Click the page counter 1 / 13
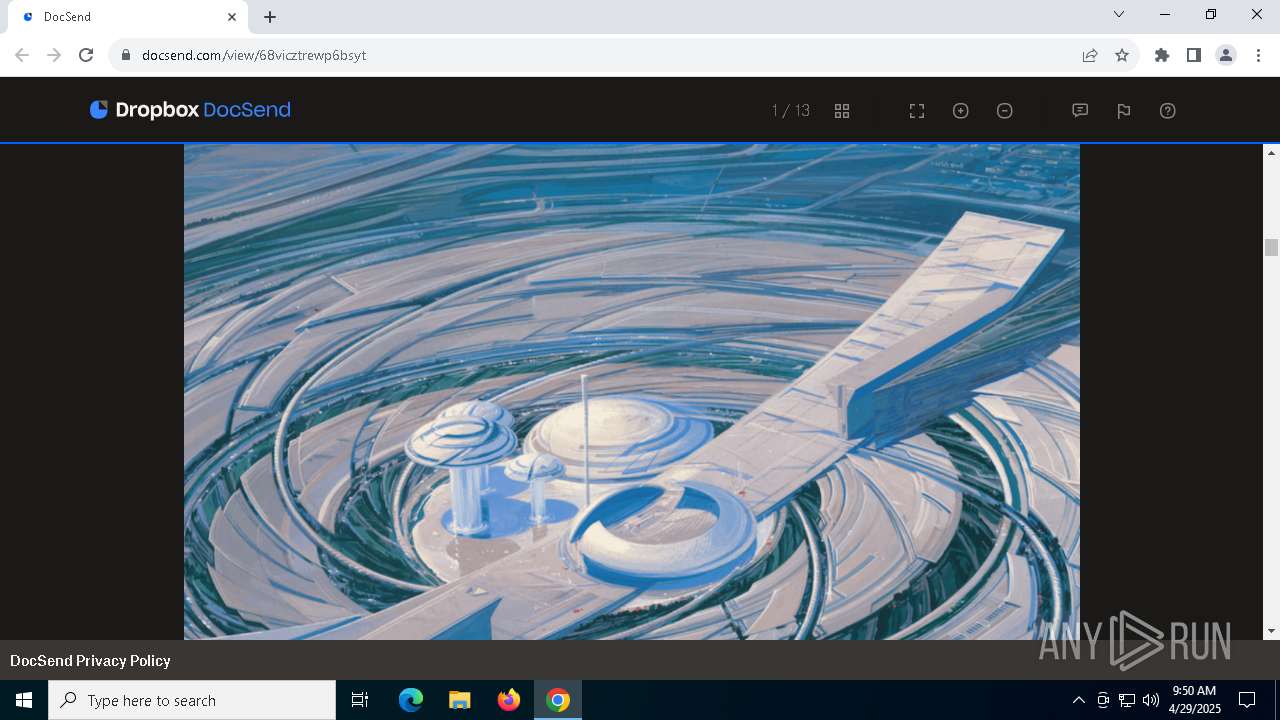 pyautogui.click(x=790, y=111)
